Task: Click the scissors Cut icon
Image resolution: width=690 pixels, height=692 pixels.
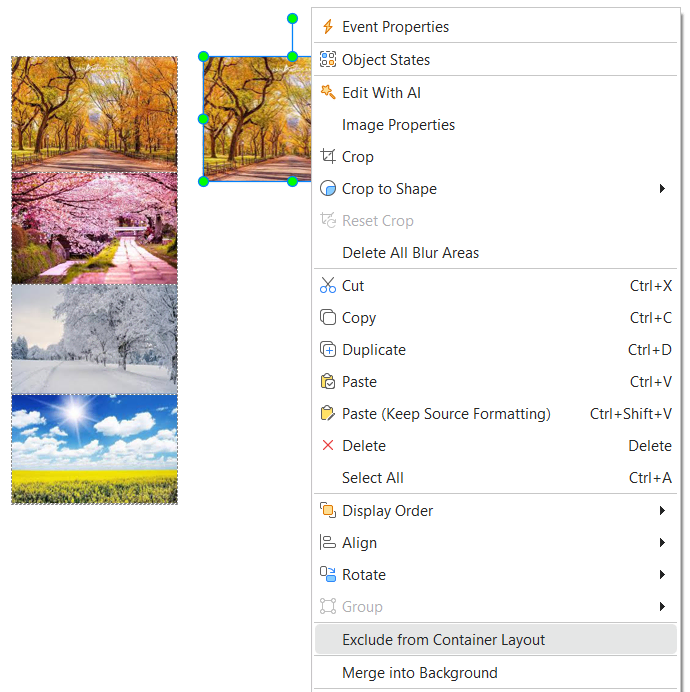Action: 328,286
